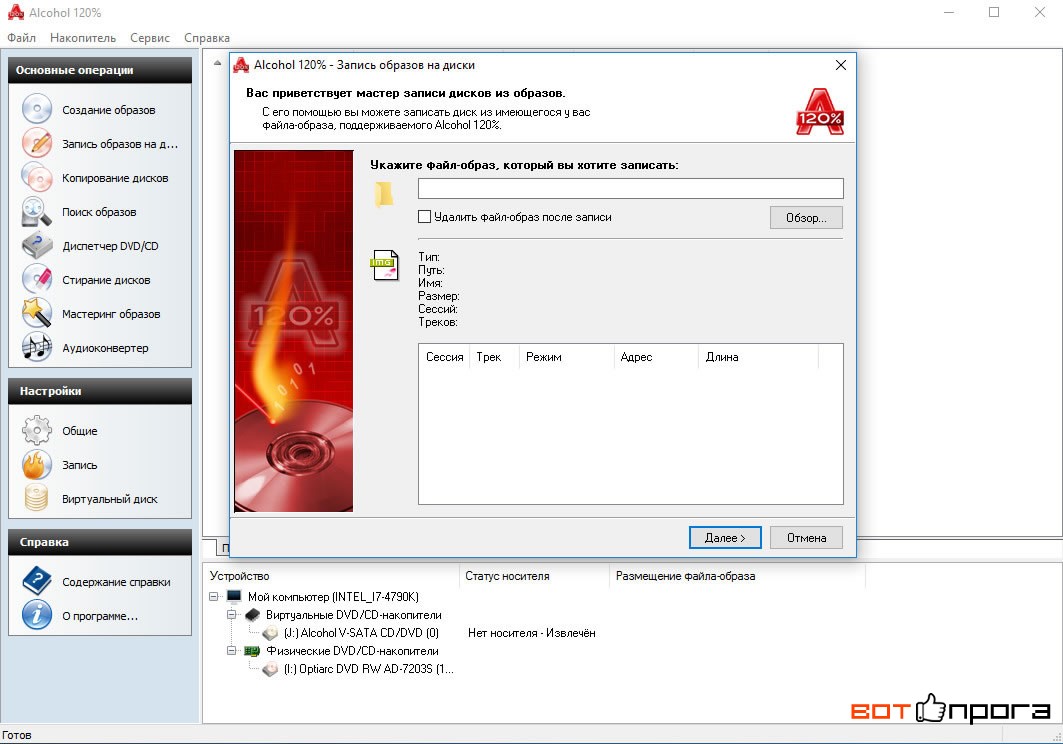Click the Трек column header

[494, 357]
